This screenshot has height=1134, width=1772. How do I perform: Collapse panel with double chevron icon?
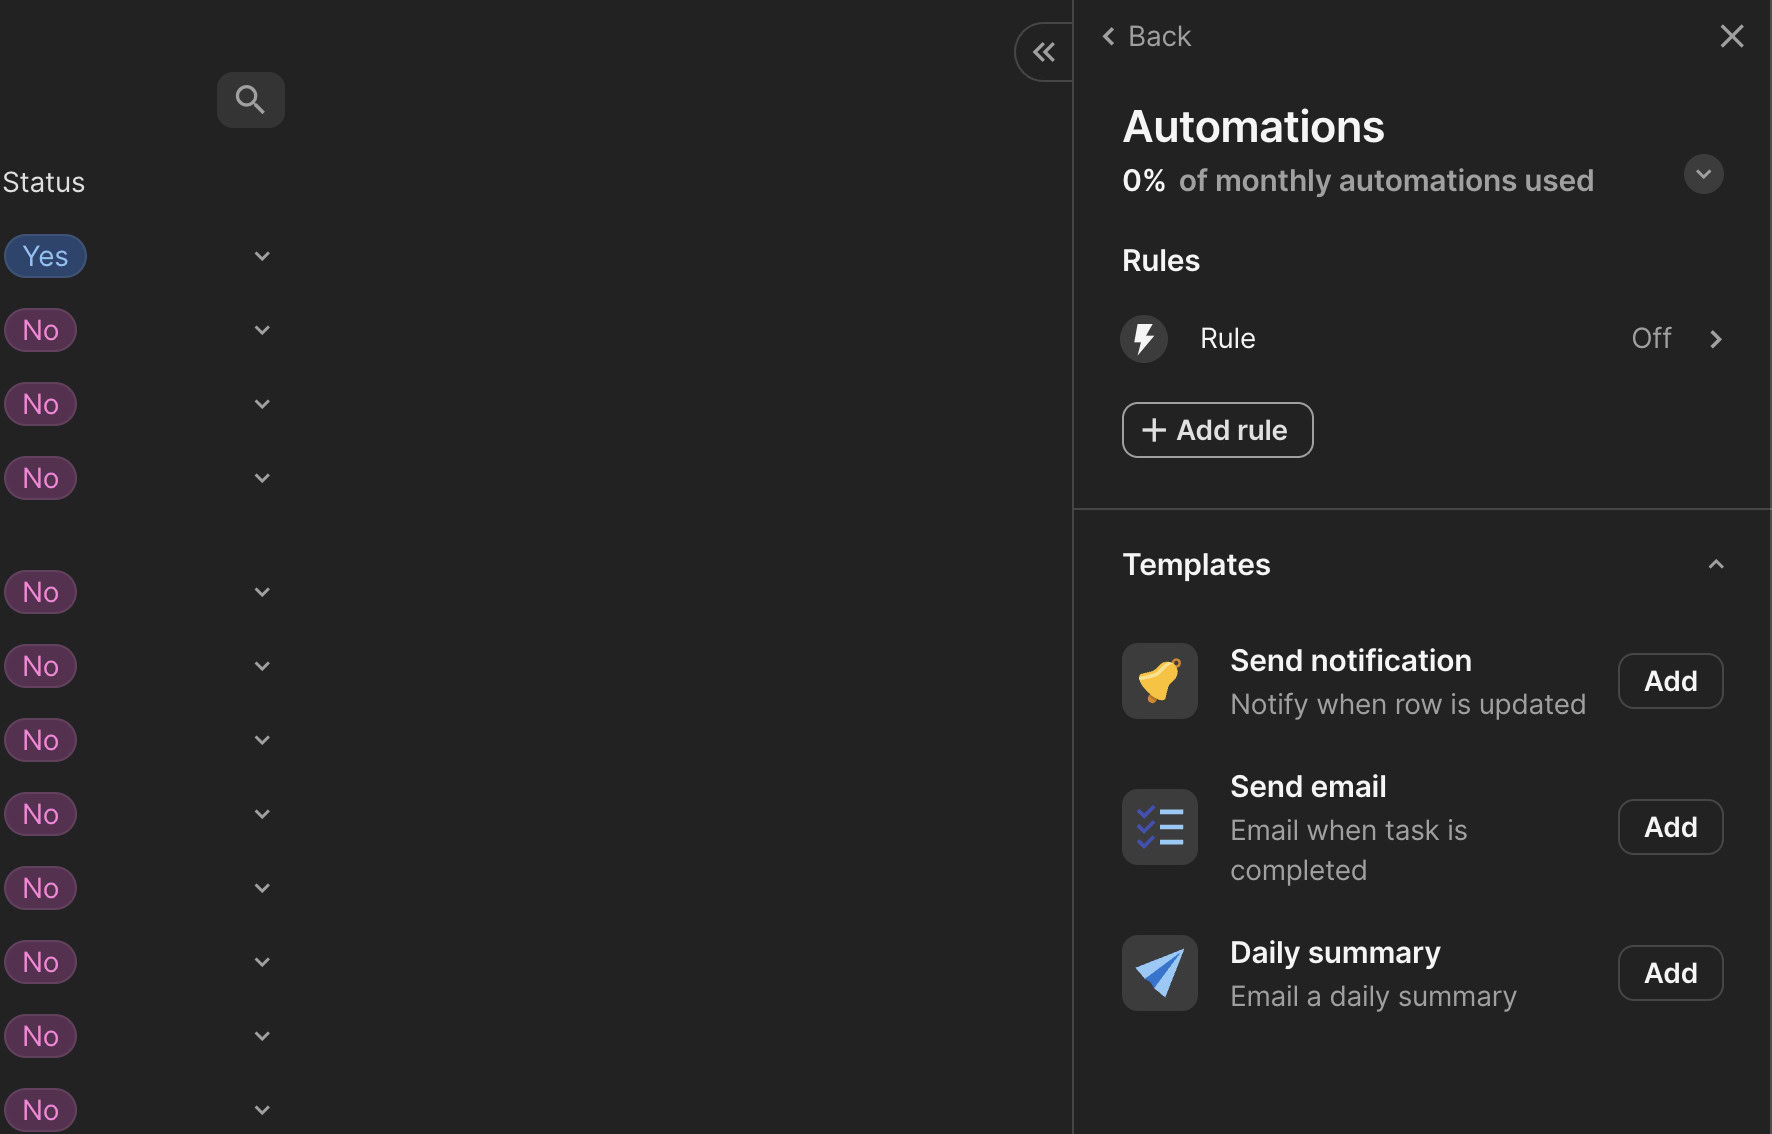point(1043,52)
